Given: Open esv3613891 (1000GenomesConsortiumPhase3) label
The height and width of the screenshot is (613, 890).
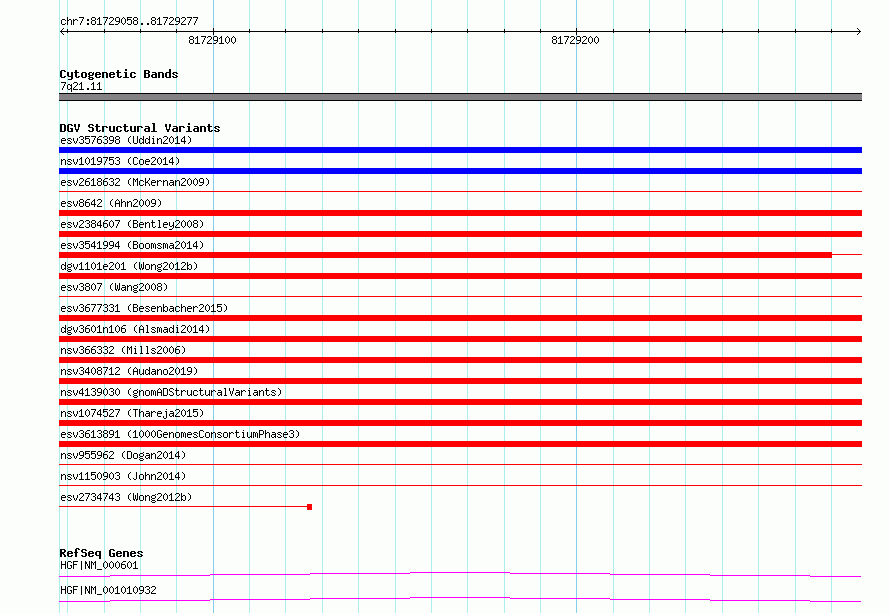Looking at the screenshot, I should tap(180, 434).
